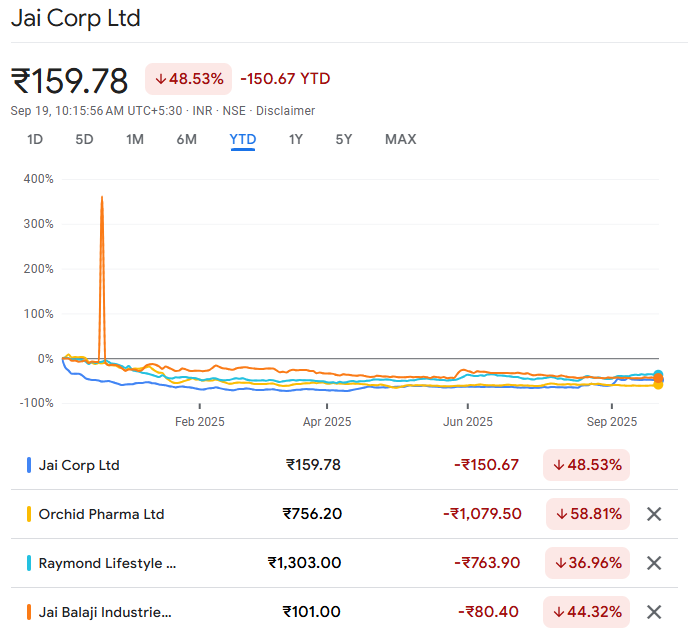Show the 1Y chart range
688x633 pixels.
[296, 139]
